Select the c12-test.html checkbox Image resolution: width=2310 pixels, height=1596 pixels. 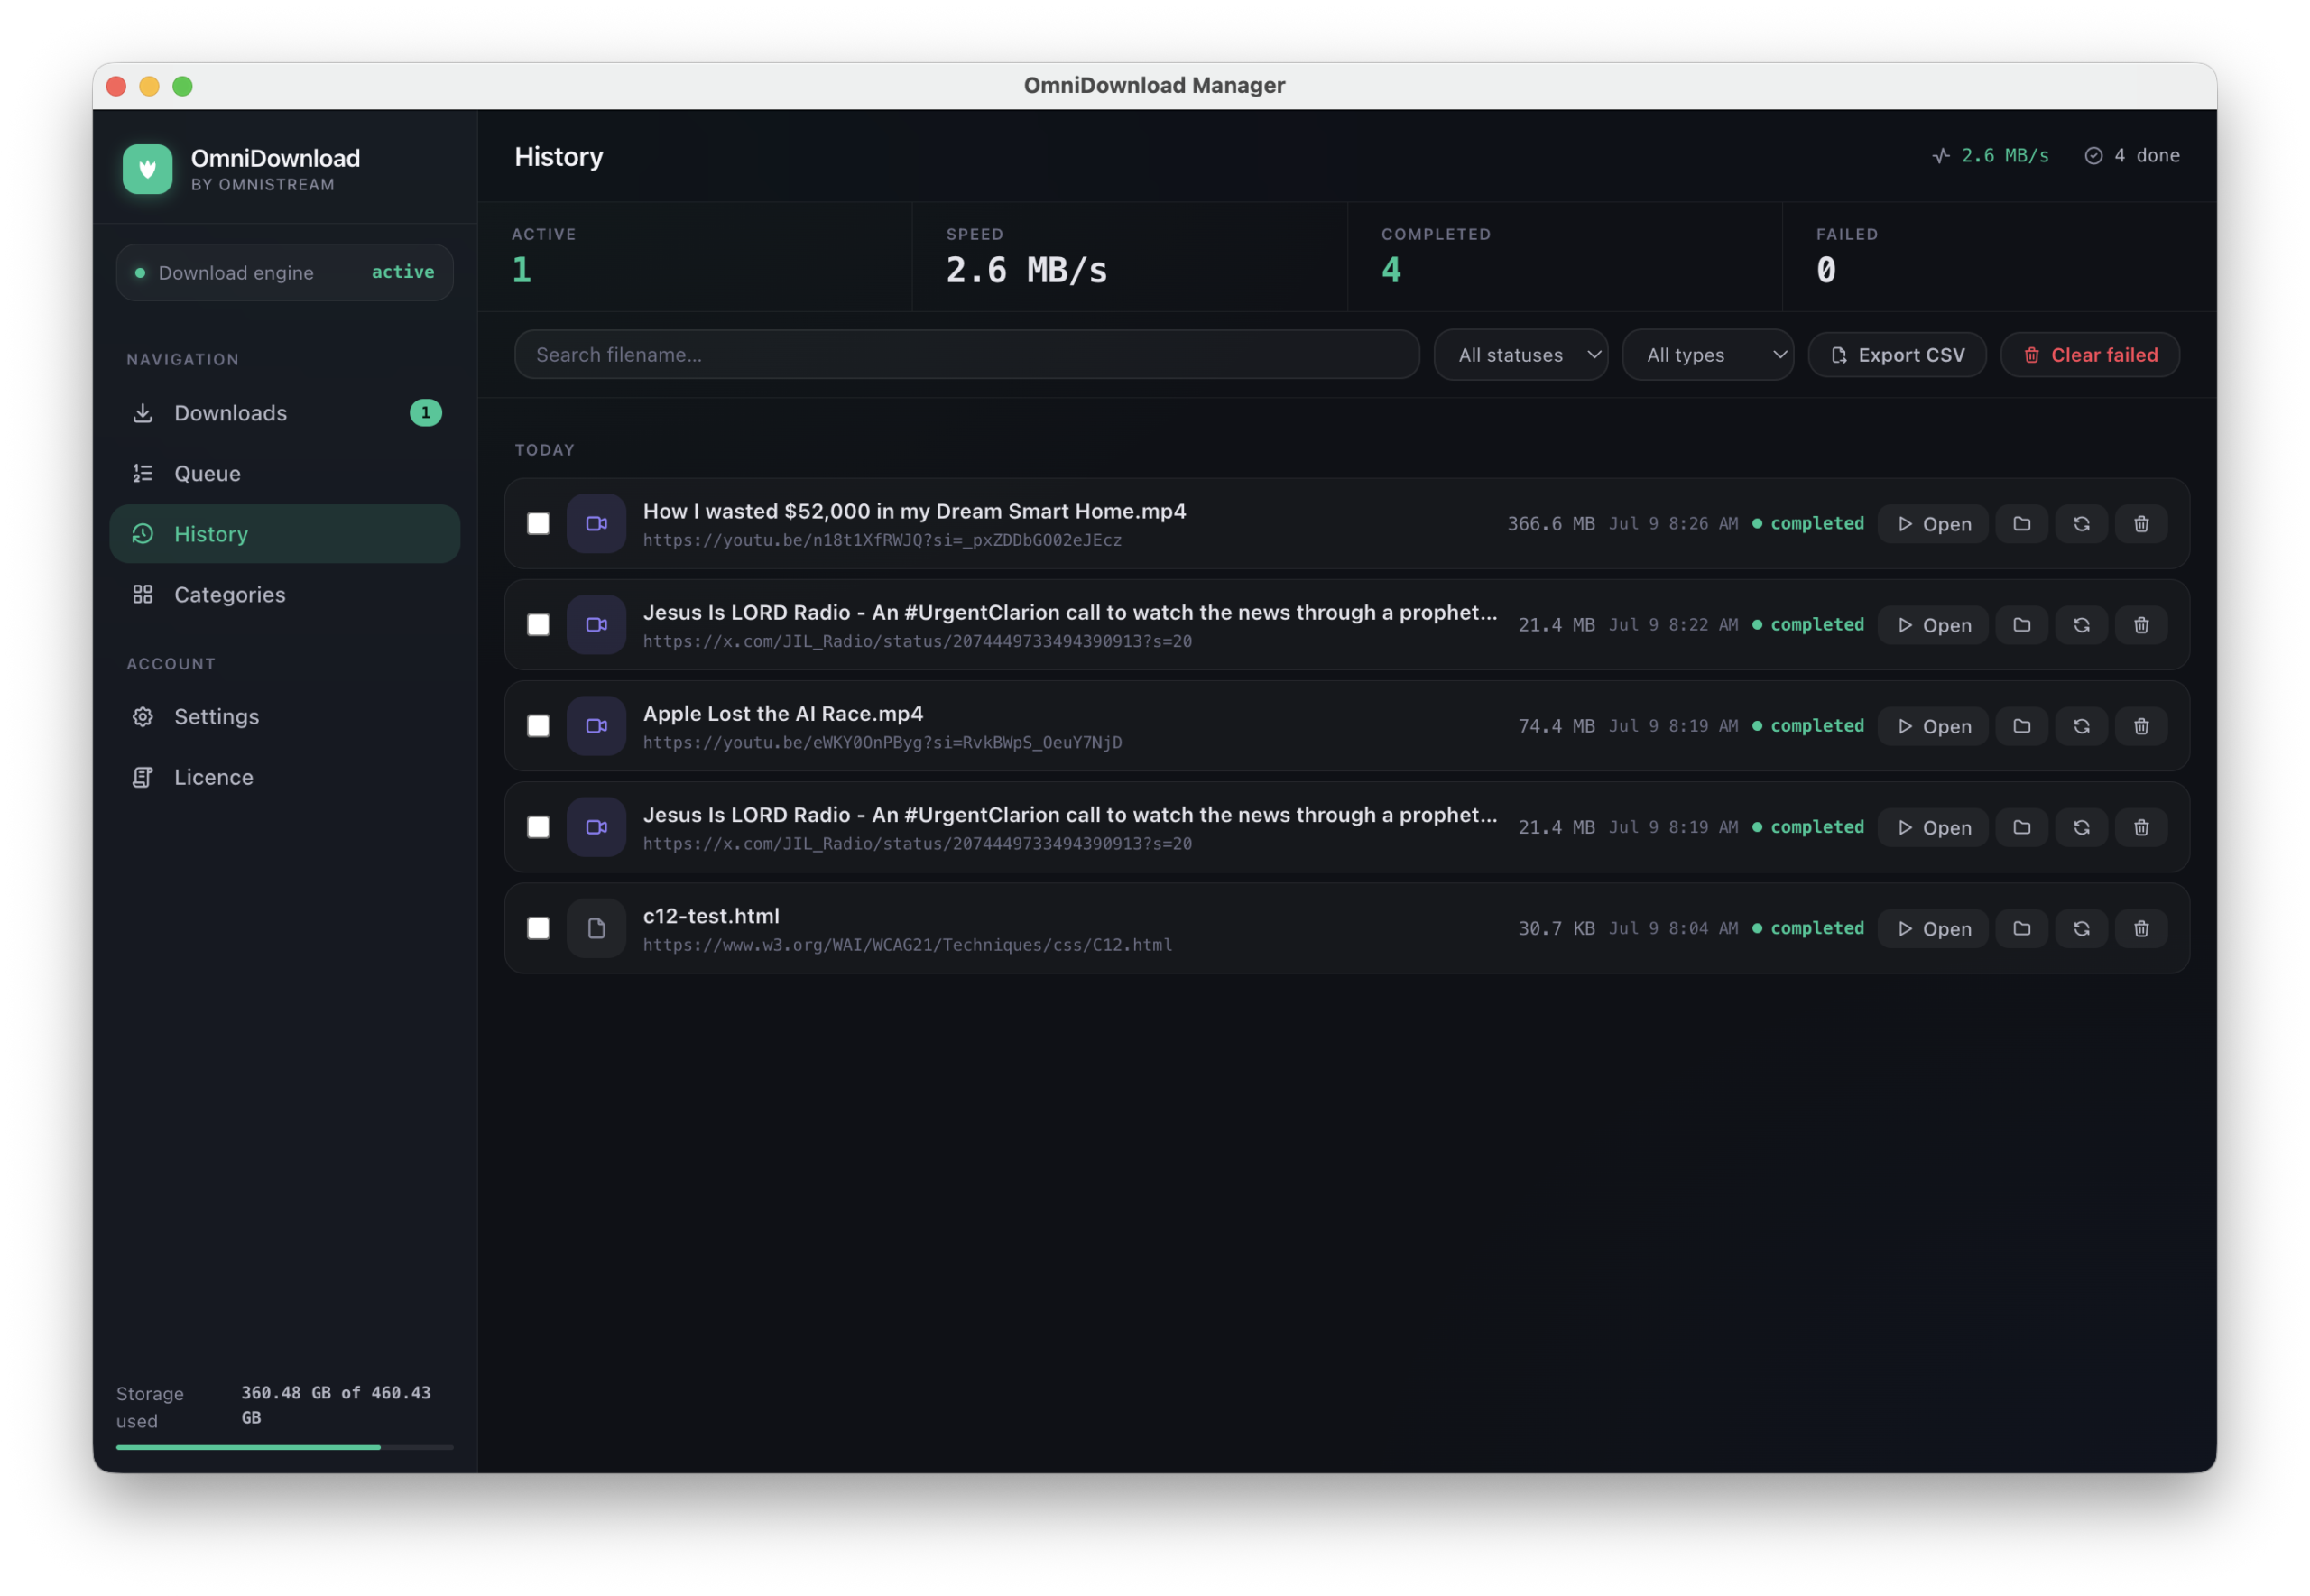(538, 928)
